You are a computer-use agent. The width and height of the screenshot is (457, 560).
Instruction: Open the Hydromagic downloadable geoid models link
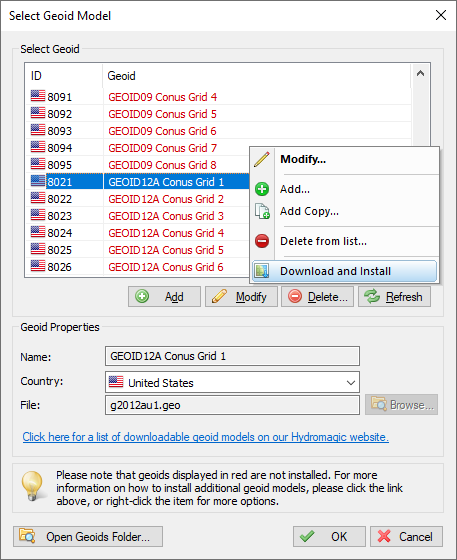click(x=206, y=437)
